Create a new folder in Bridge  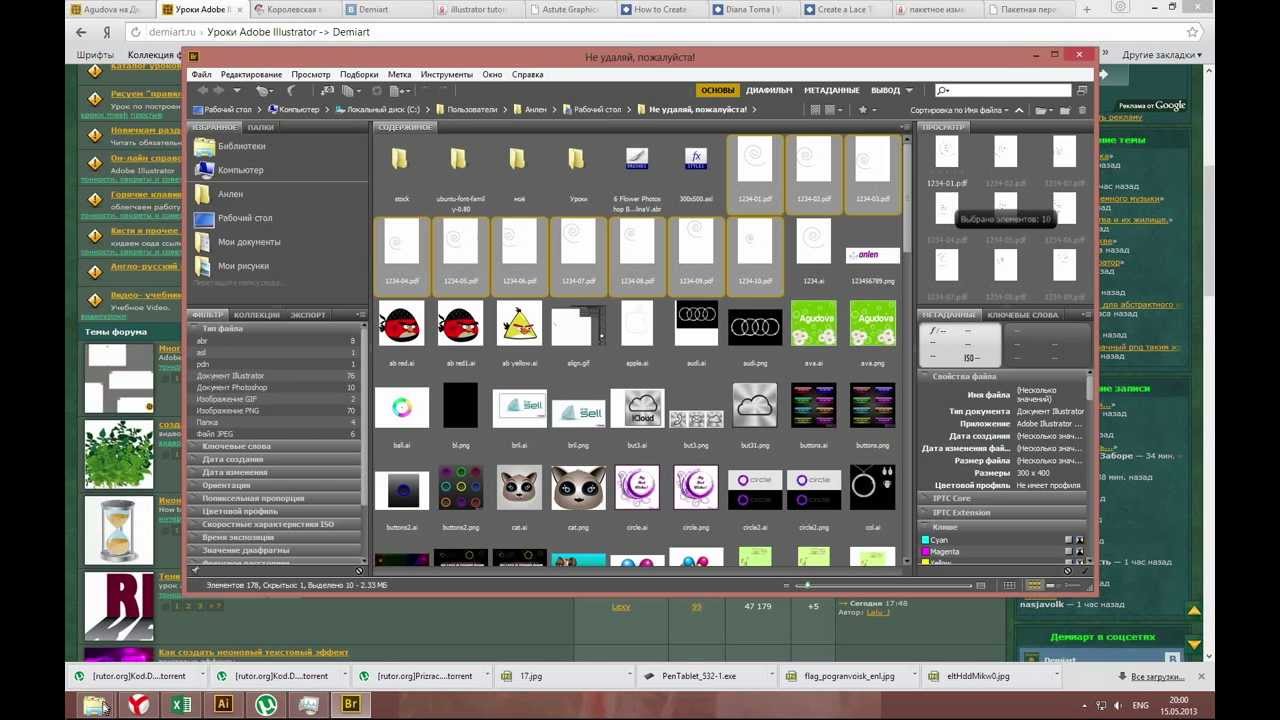coord(1065,110)
